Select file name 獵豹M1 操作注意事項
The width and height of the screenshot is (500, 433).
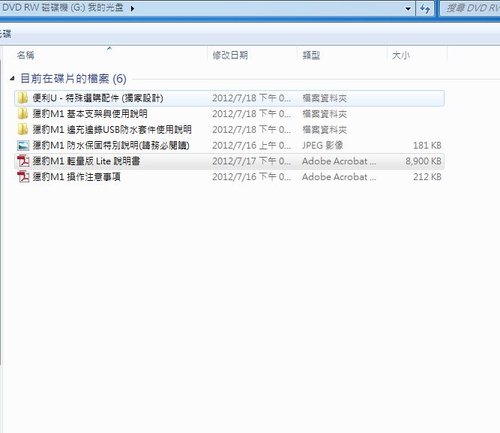pos(76,177)
